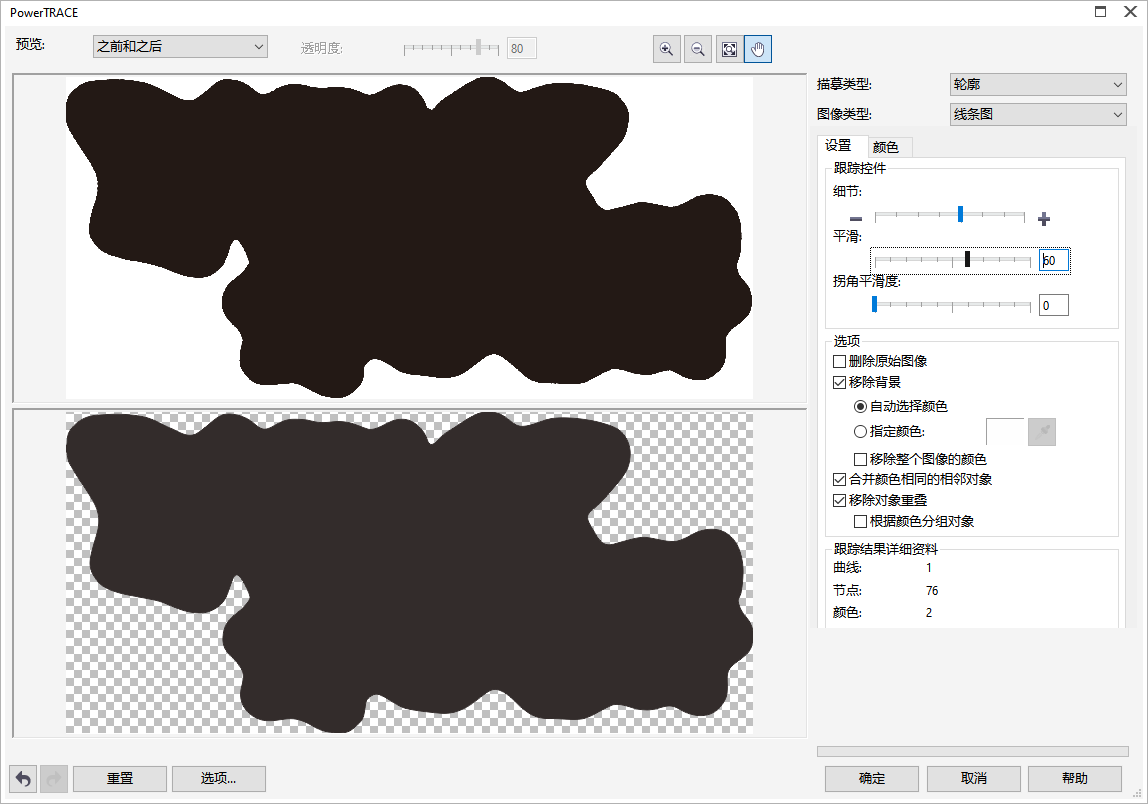Image resolution: width=1148 pixels, height=804 pixels.
Task: Switch to the 颜色 tab
Action: (x=886, y=147)
